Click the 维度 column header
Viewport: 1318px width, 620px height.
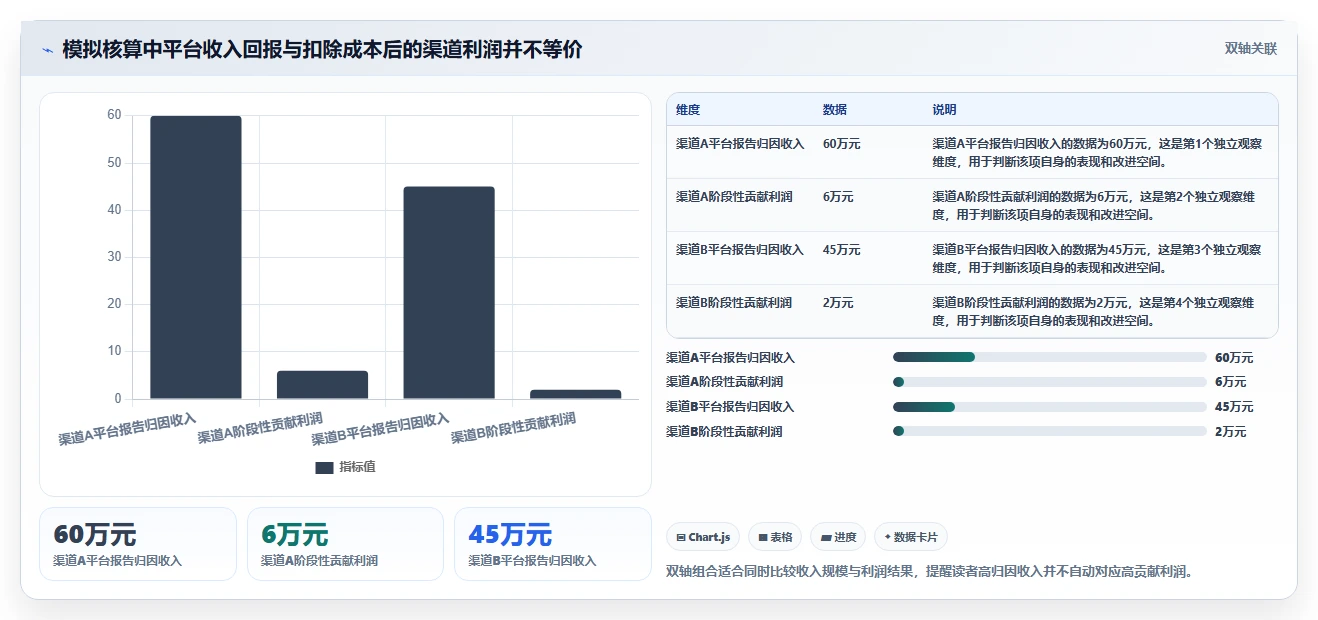point(688,109)
